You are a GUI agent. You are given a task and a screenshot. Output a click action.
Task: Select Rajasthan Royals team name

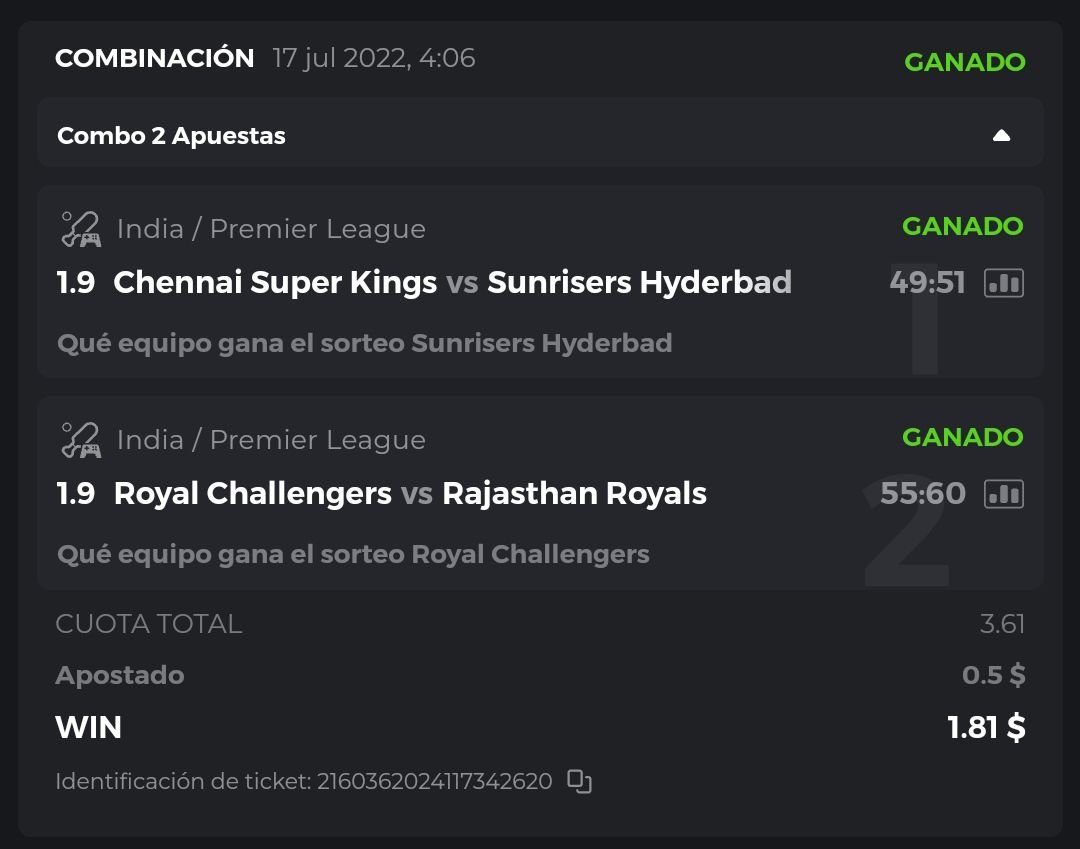(x=574, y=494)
